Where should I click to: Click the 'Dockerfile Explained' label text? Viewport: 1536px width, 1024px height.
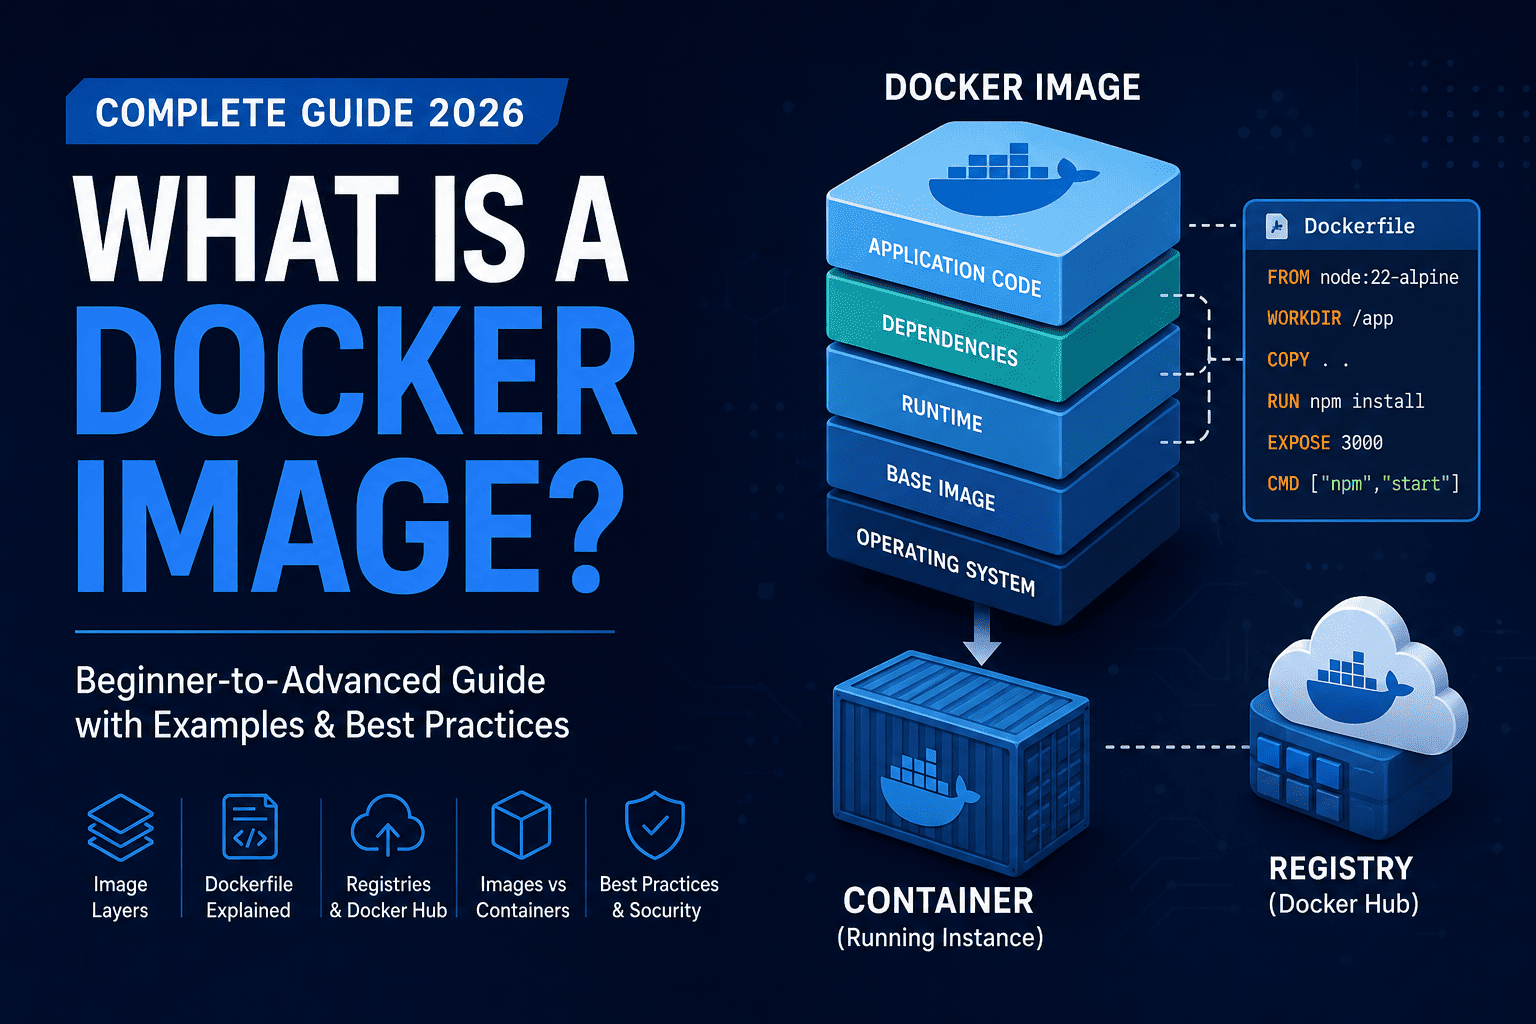(249, 897)
